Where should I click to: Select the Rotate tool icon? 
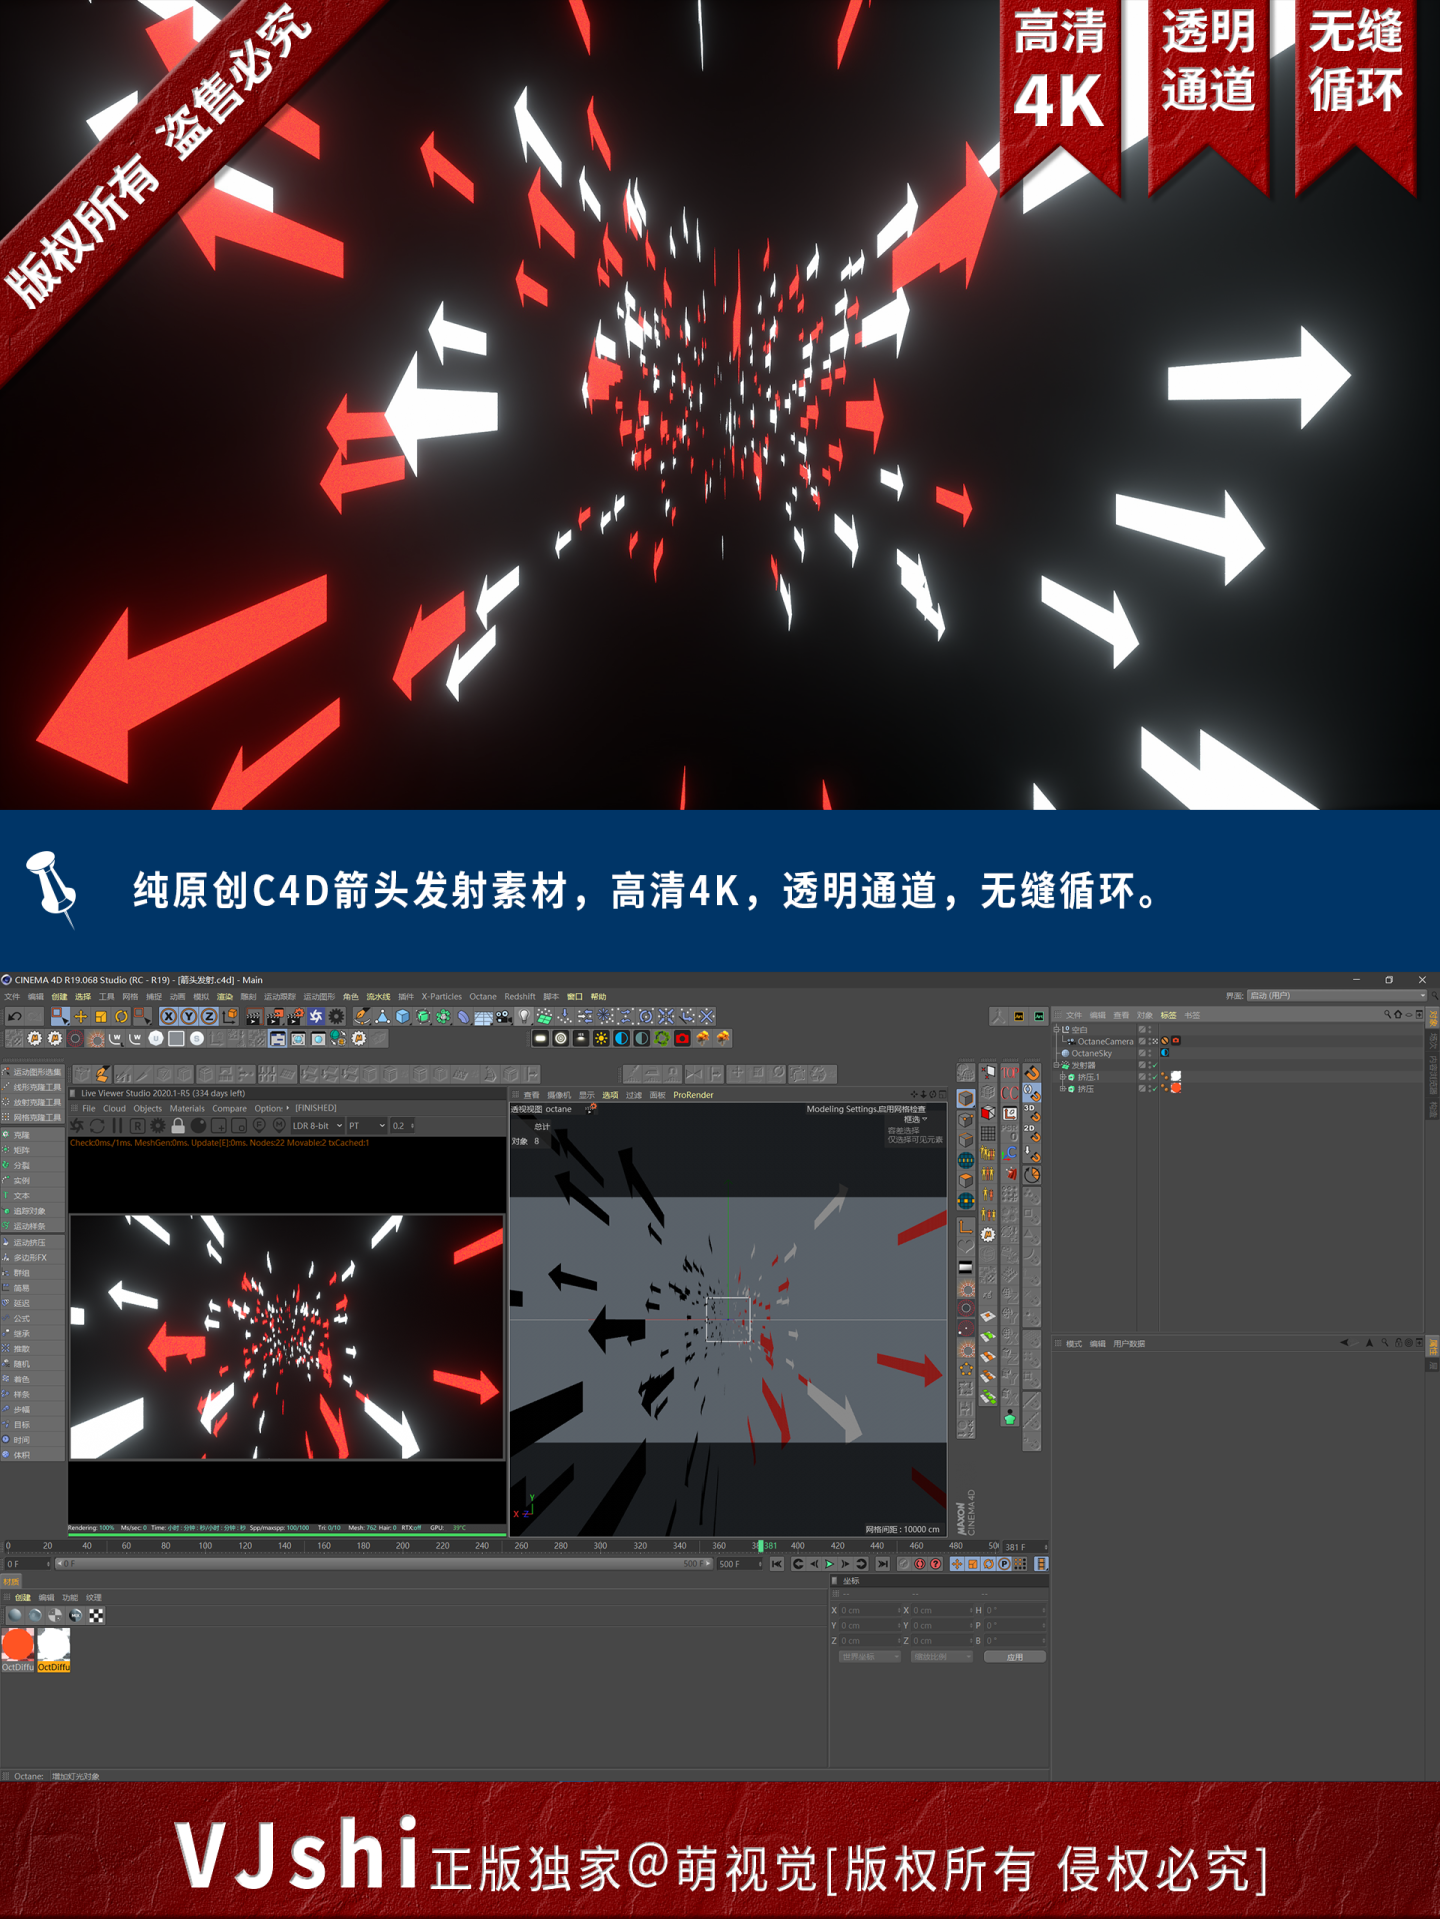(x=121, y=1016)
